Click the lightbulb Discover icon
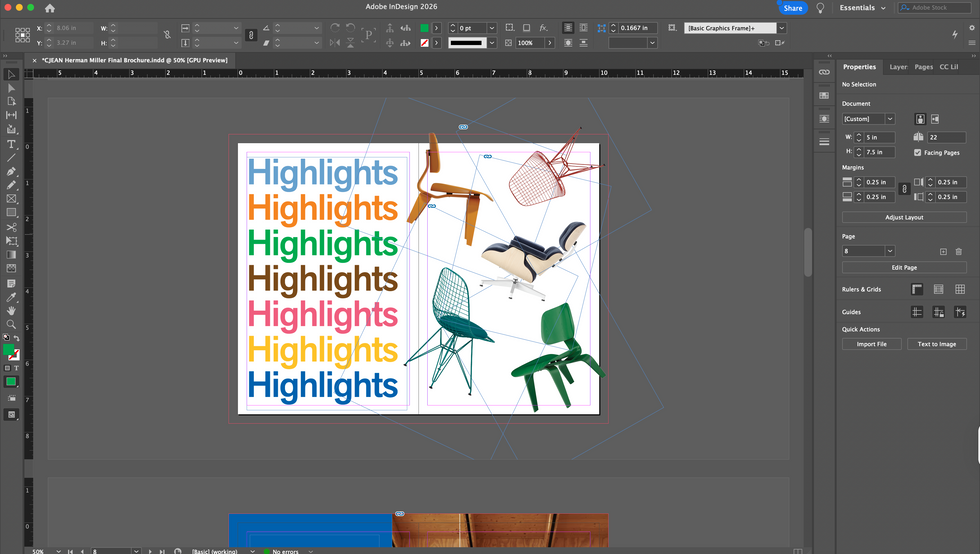The height and width of the screenshot is (554, 980). 820,8
